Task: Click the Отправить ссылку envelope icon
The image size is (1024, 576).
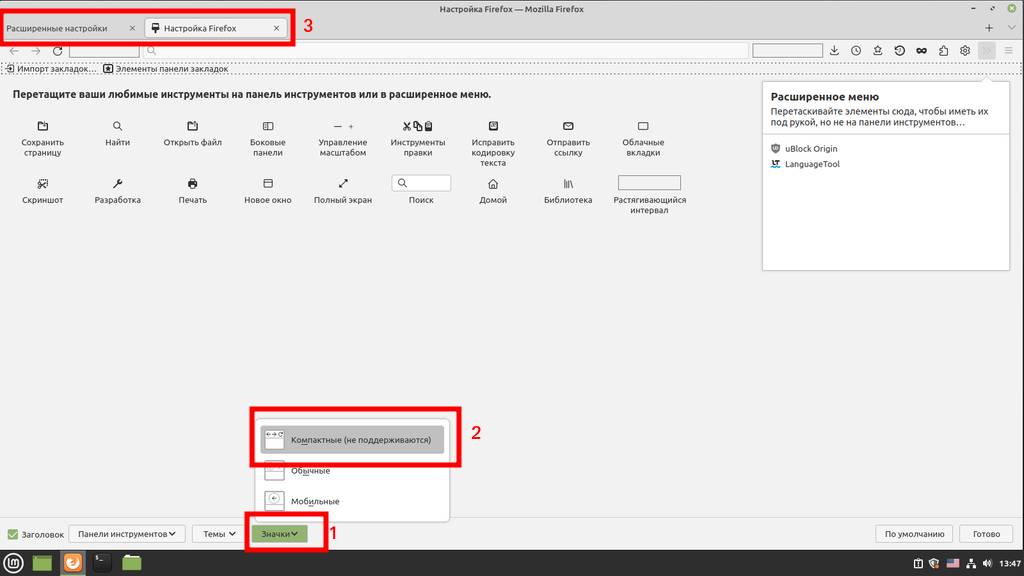Action: (x=568, y=127)
